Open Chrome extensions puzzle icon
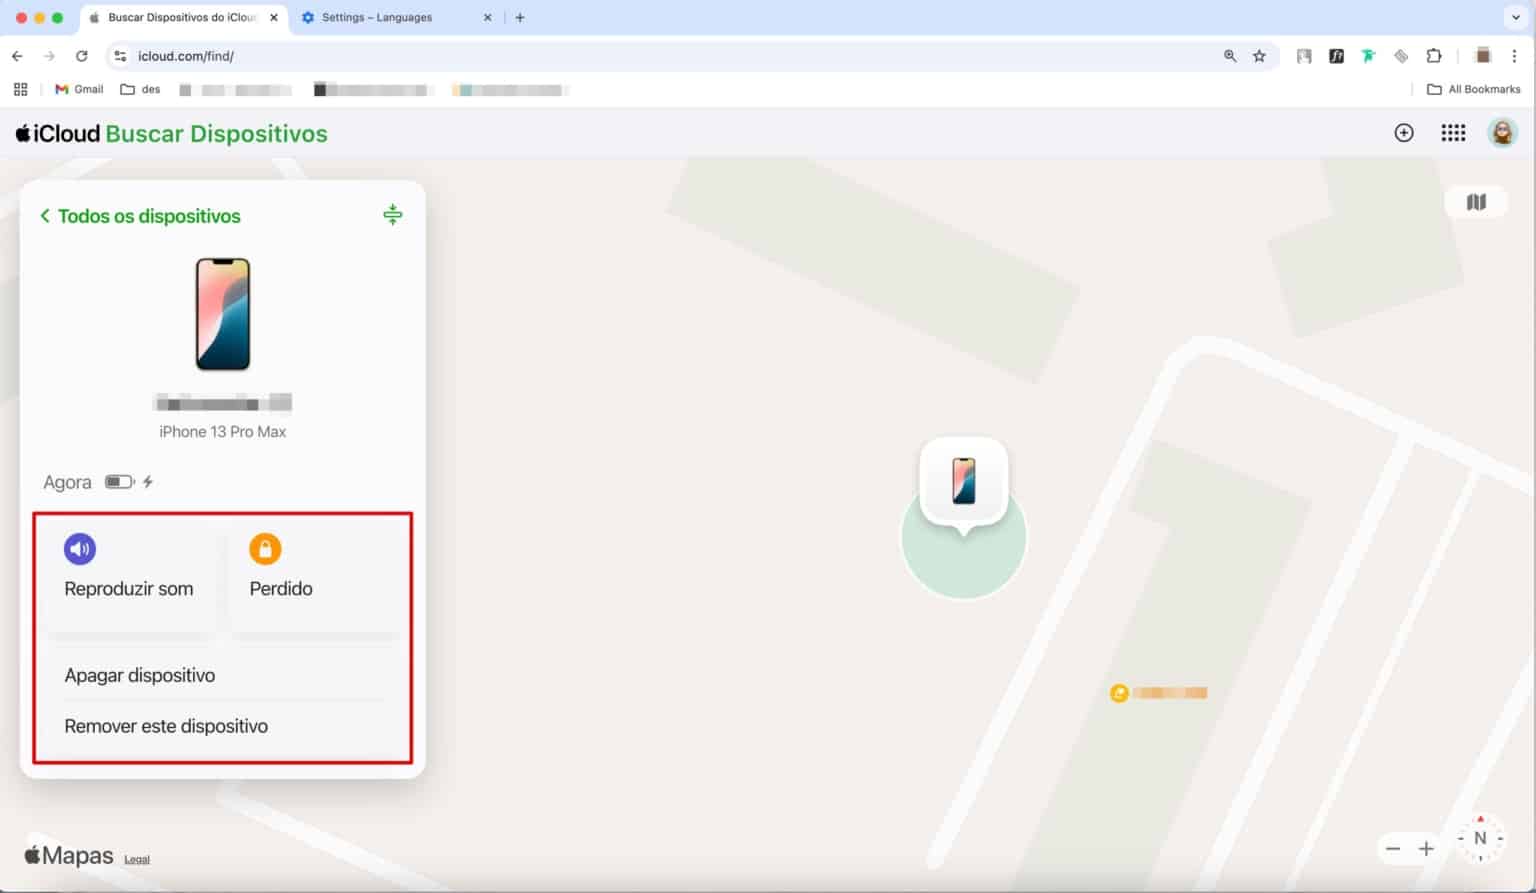 1433,56
